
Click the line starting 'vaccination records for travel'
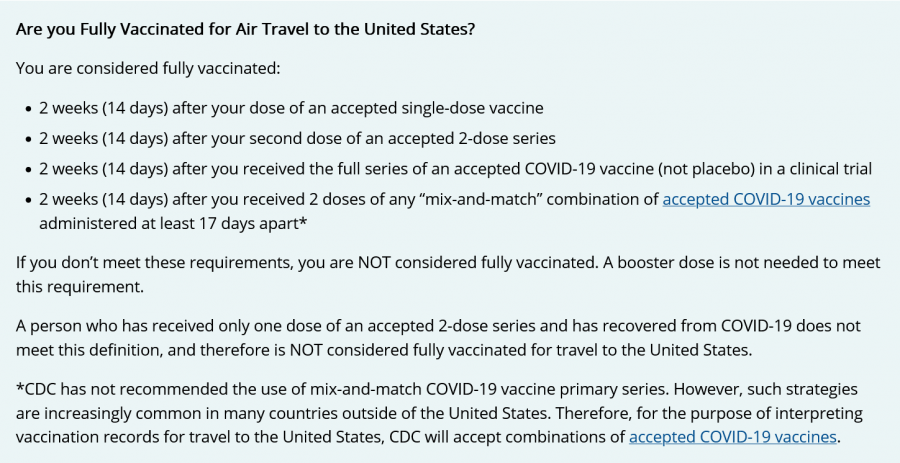(320, 437)
